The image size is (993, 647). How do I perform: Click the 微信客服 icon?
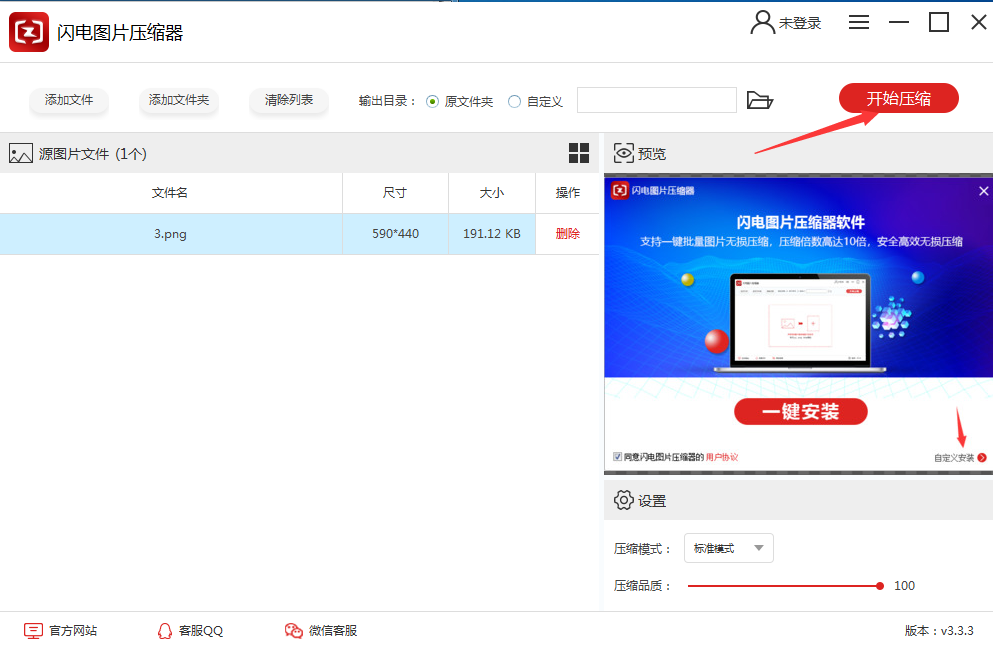pyautogui.click(x=293, y=630)
